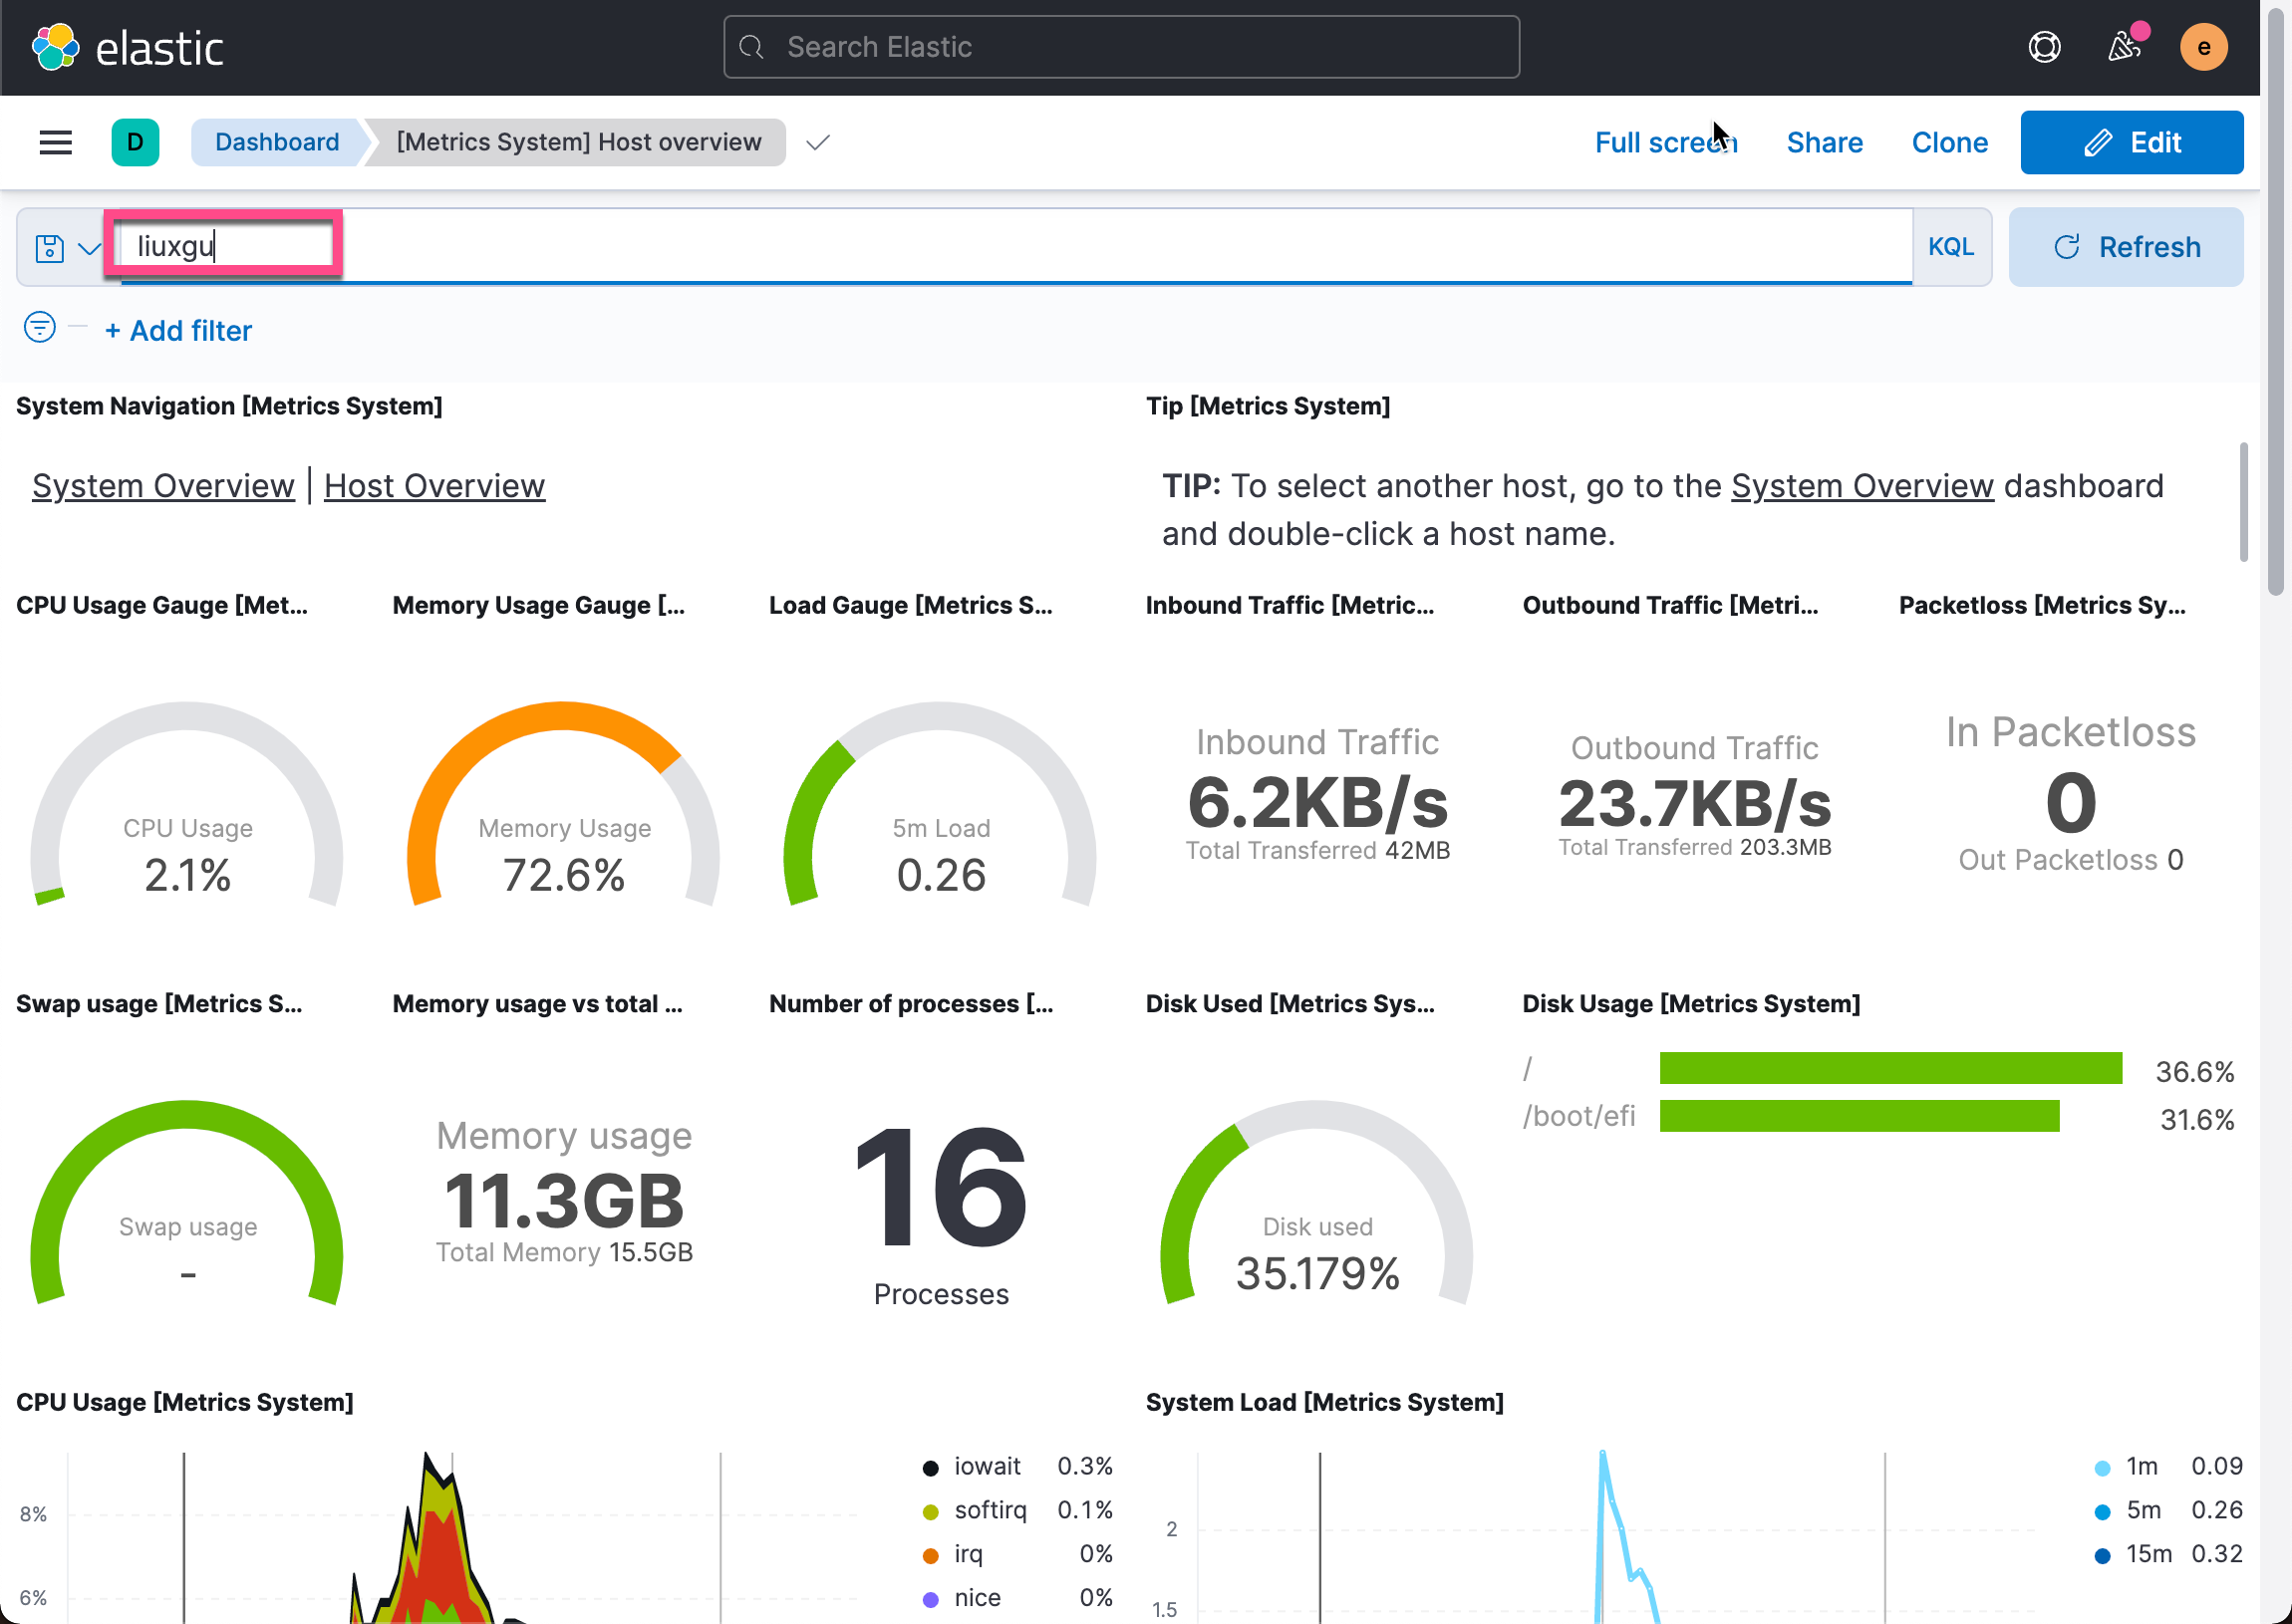This screenshot has height=1624, width=2292.
Task: Toggle iowait series in CPU legend
Action: pos(986,1466)
